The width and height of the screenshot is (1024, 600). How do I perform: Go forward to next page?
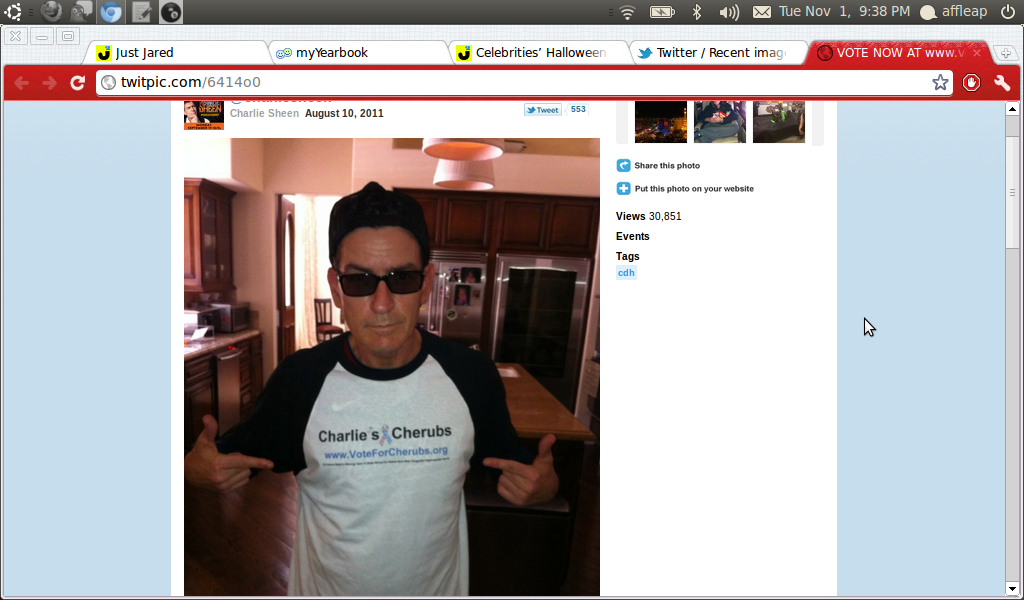49,82
